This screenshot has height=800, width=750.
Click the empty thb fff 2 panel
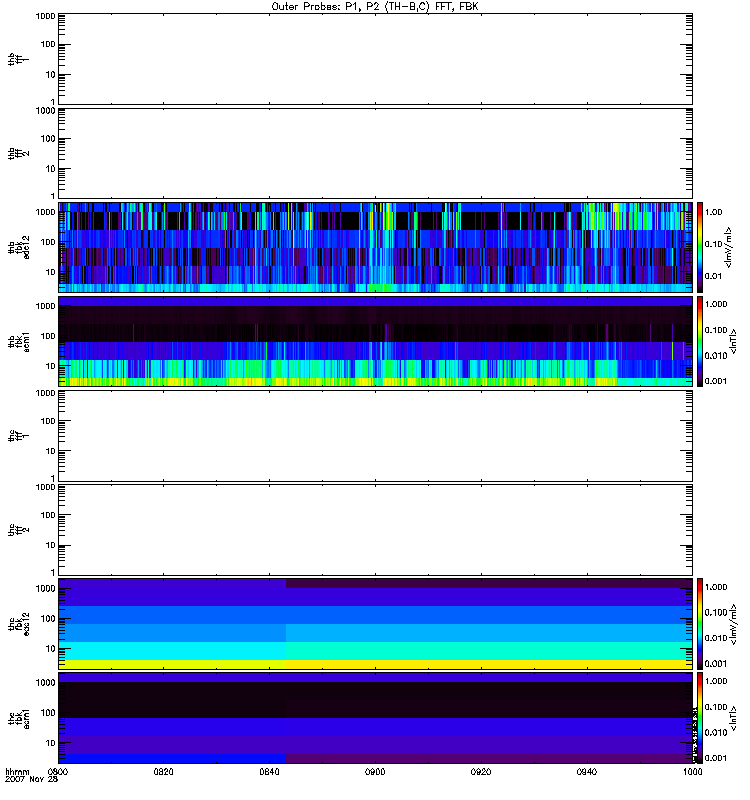pos(375,152)
